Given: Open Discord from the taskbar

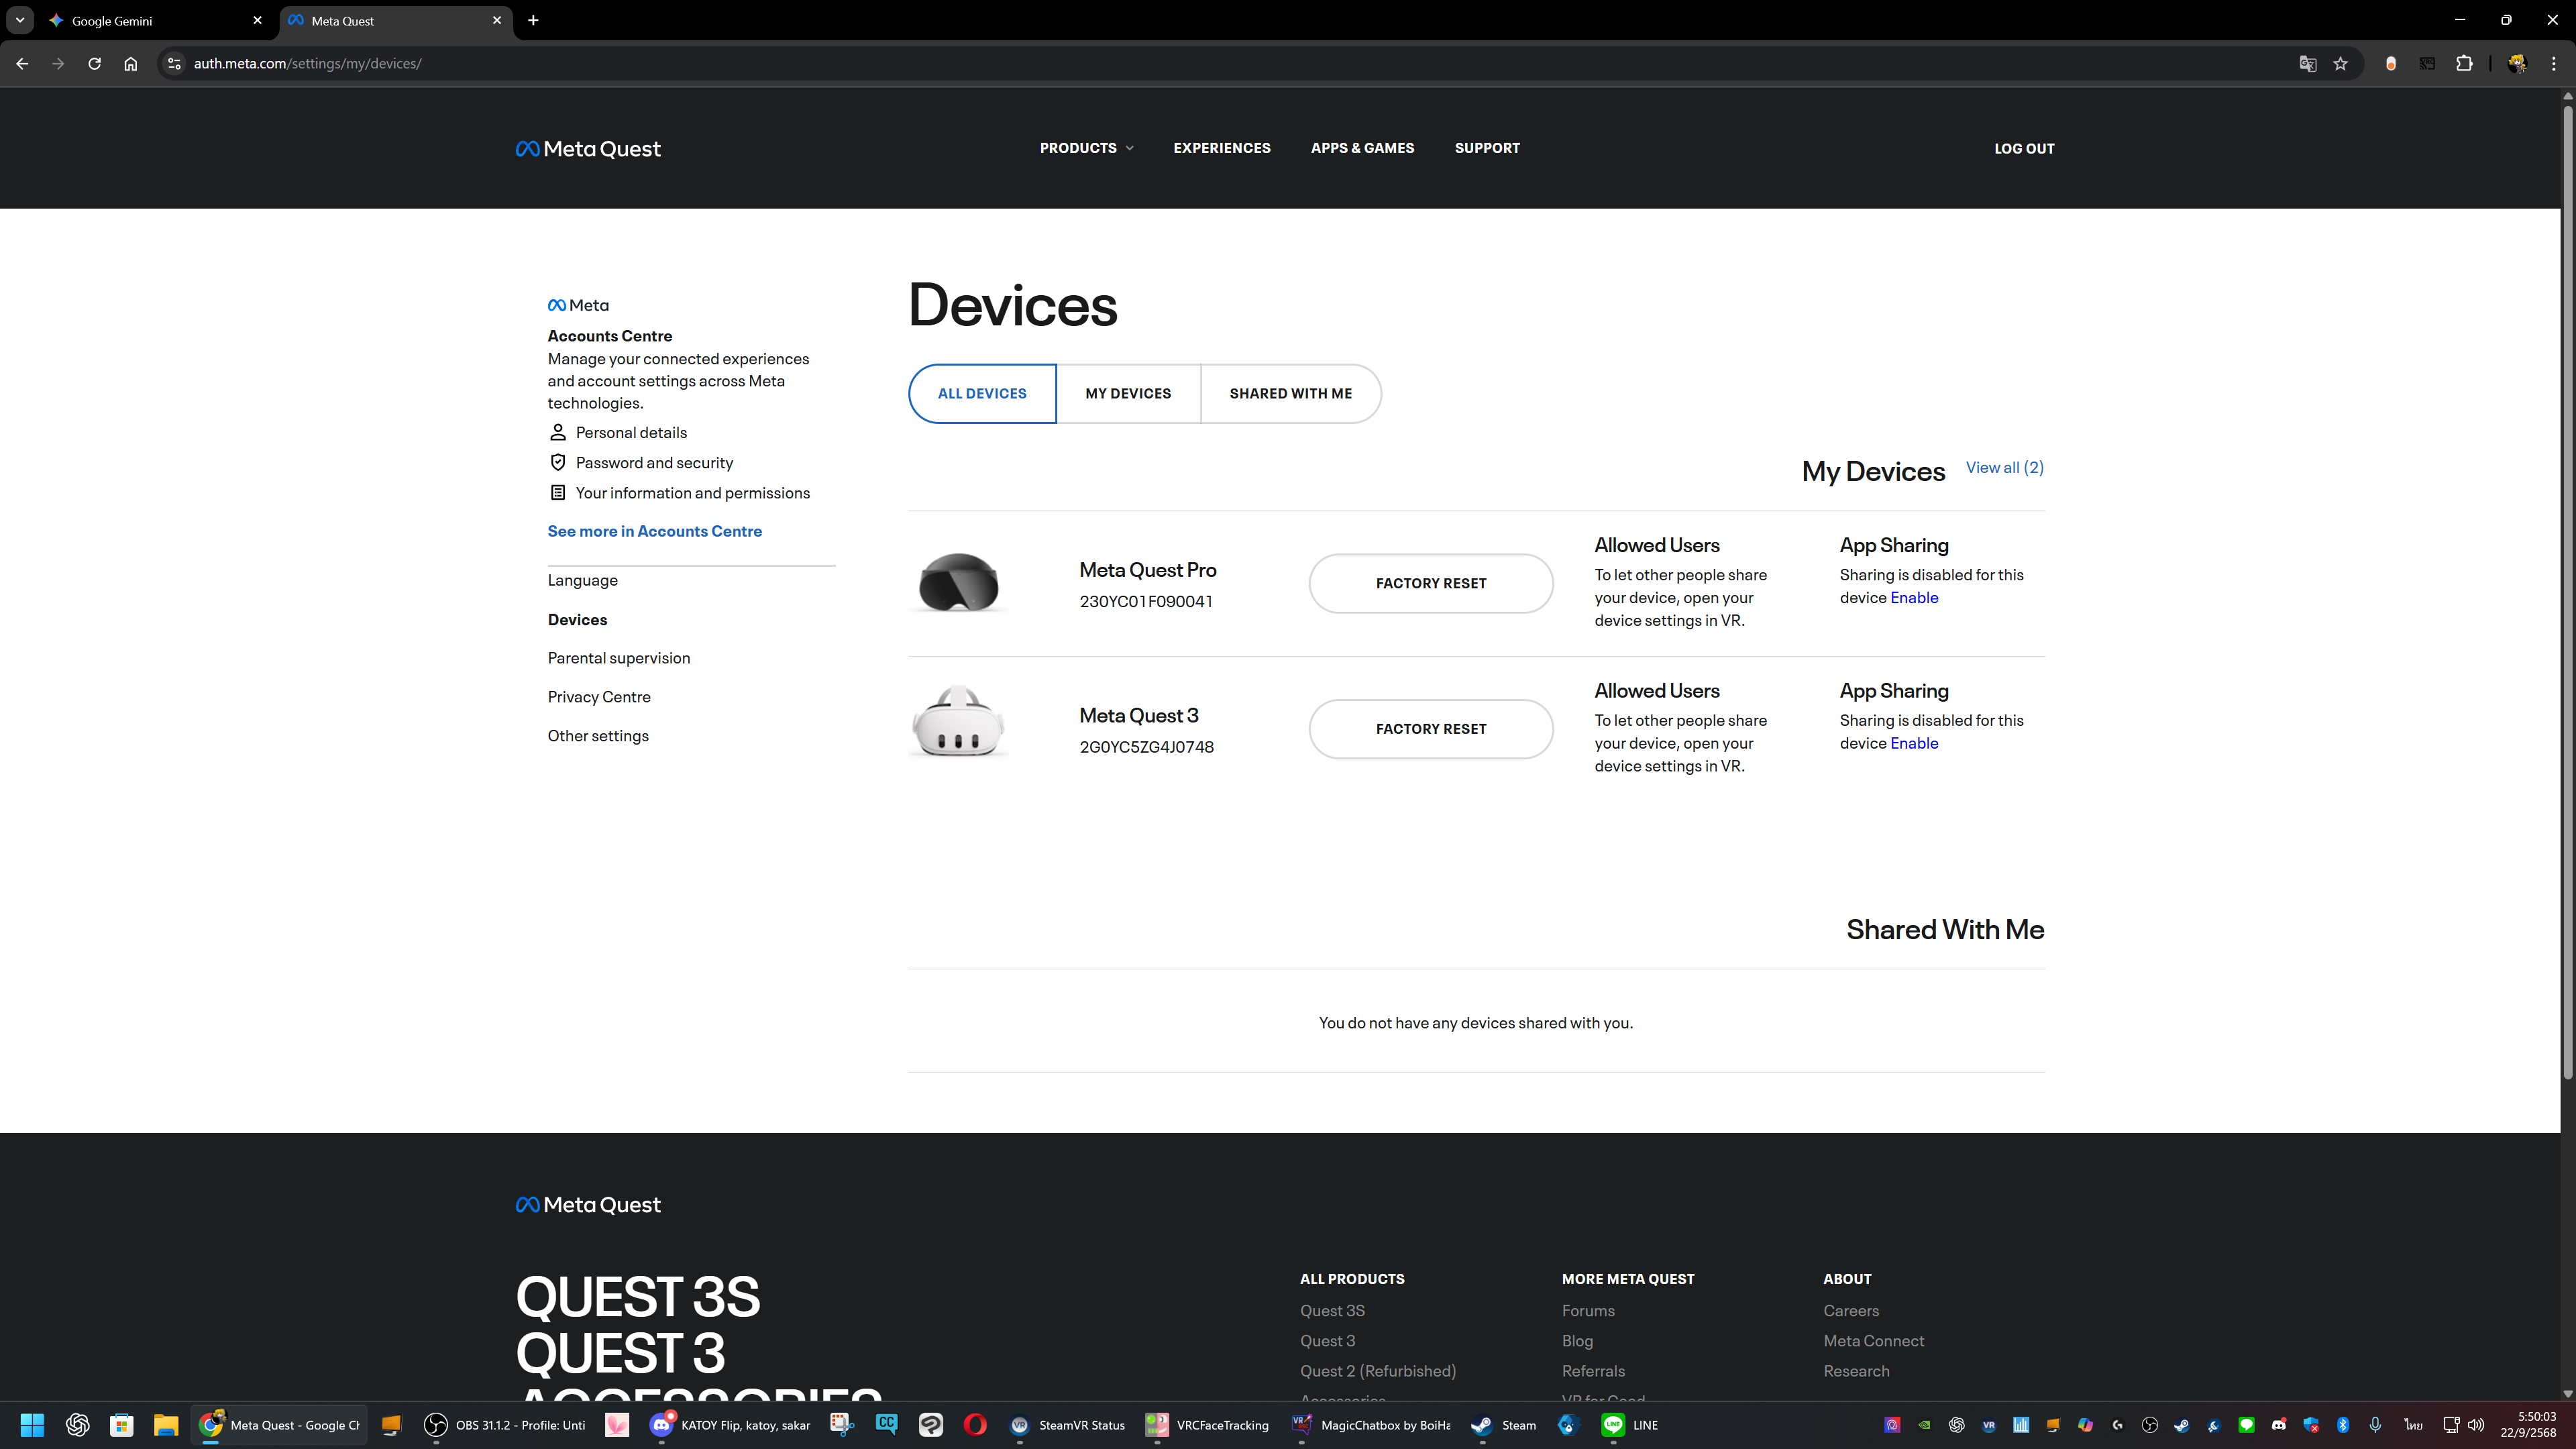Looking at the screenshot, I should pyautogui.click(x=730, y=1425).
